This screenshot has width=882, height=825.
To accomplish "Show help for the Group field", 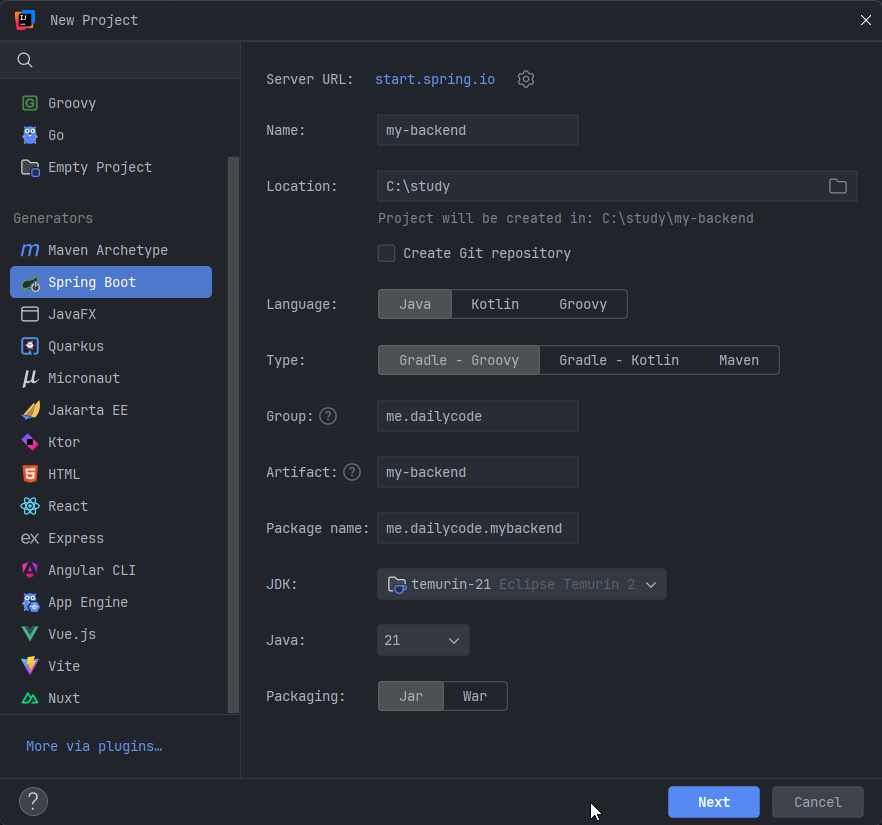I will click(328, 416).
